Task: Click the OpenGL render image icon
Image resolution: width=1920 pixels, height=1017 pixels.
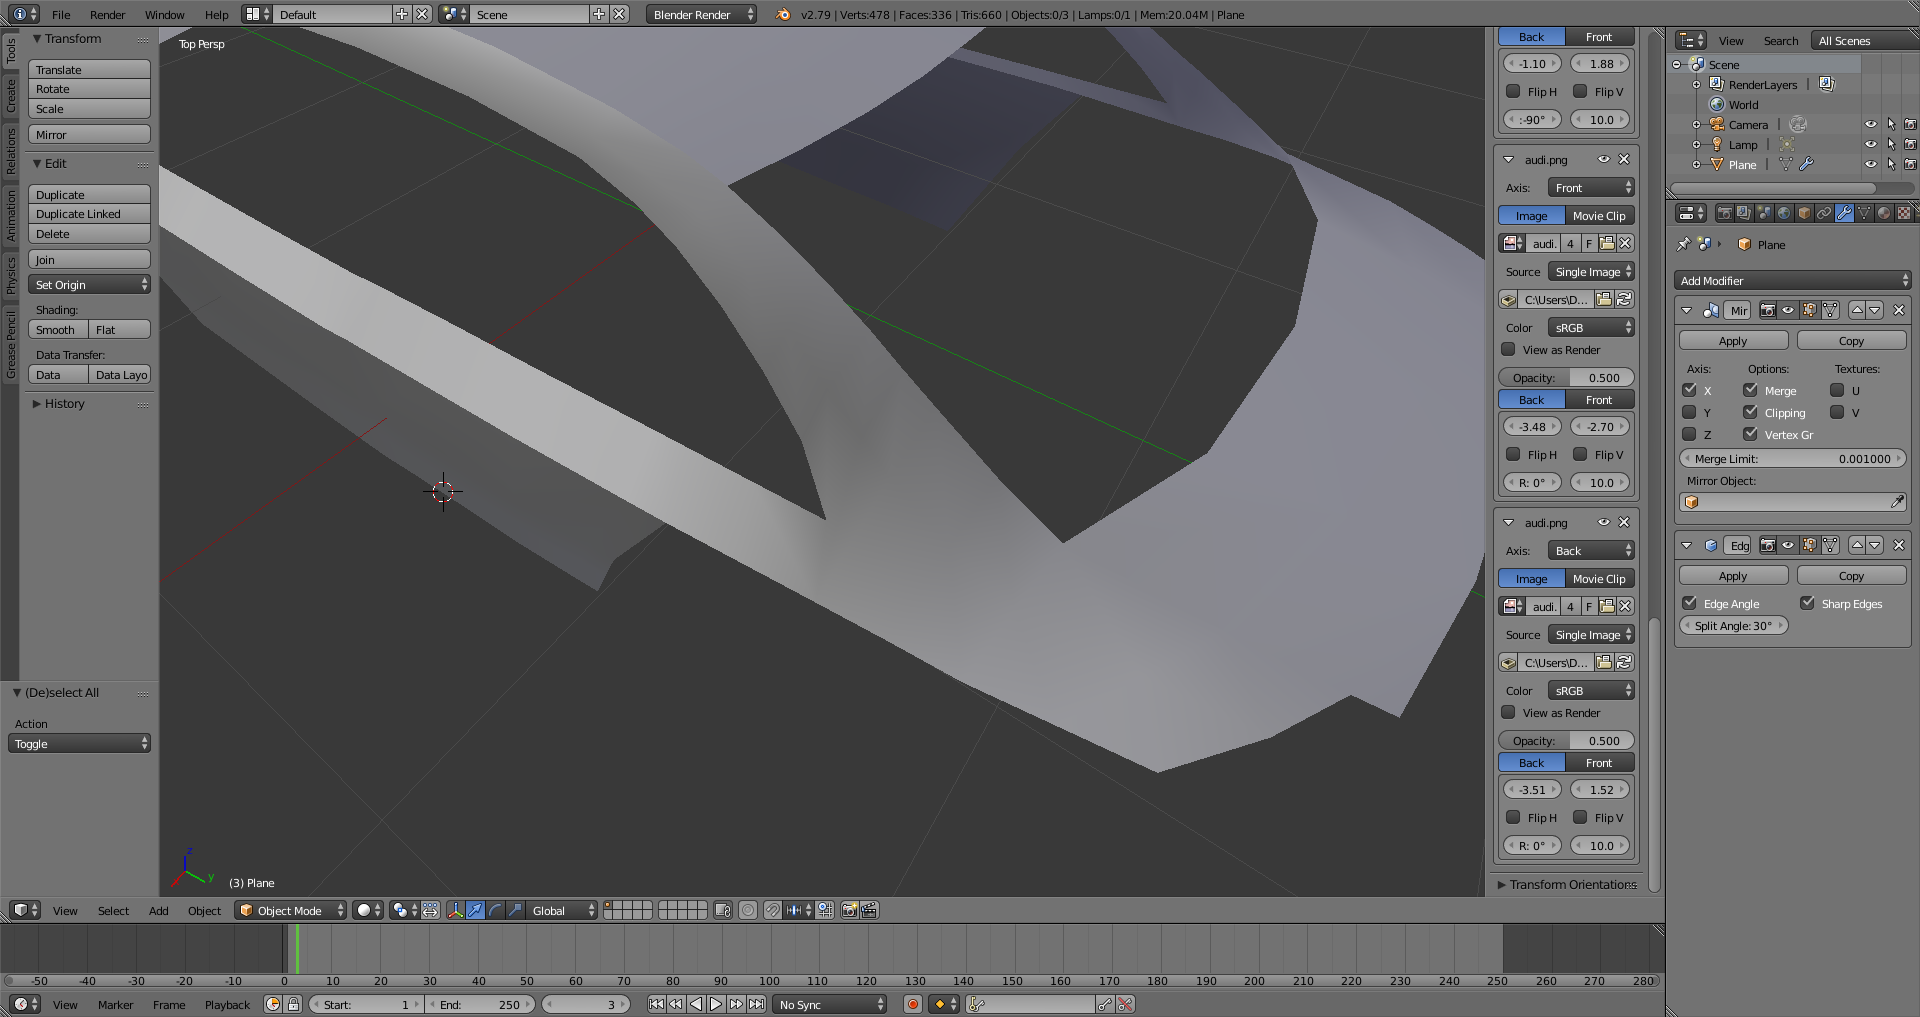Action: [x=849, y=910]
